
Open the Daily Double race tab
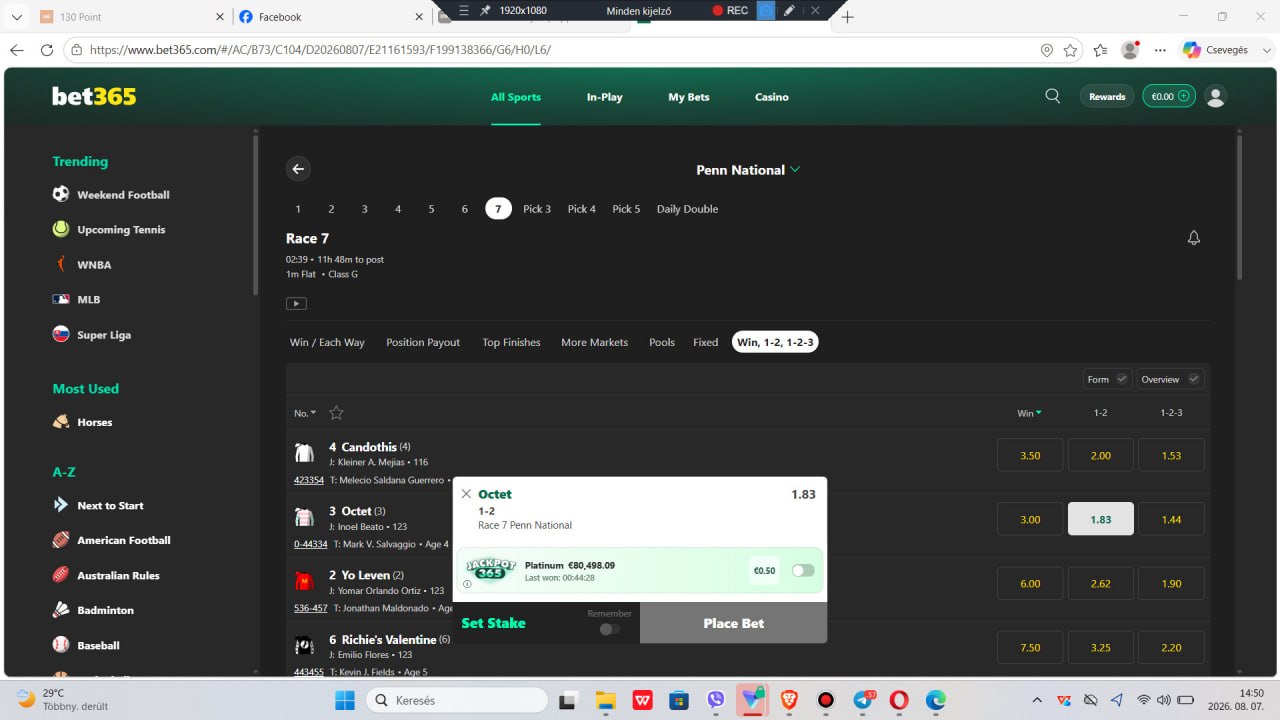coord(687,209)
